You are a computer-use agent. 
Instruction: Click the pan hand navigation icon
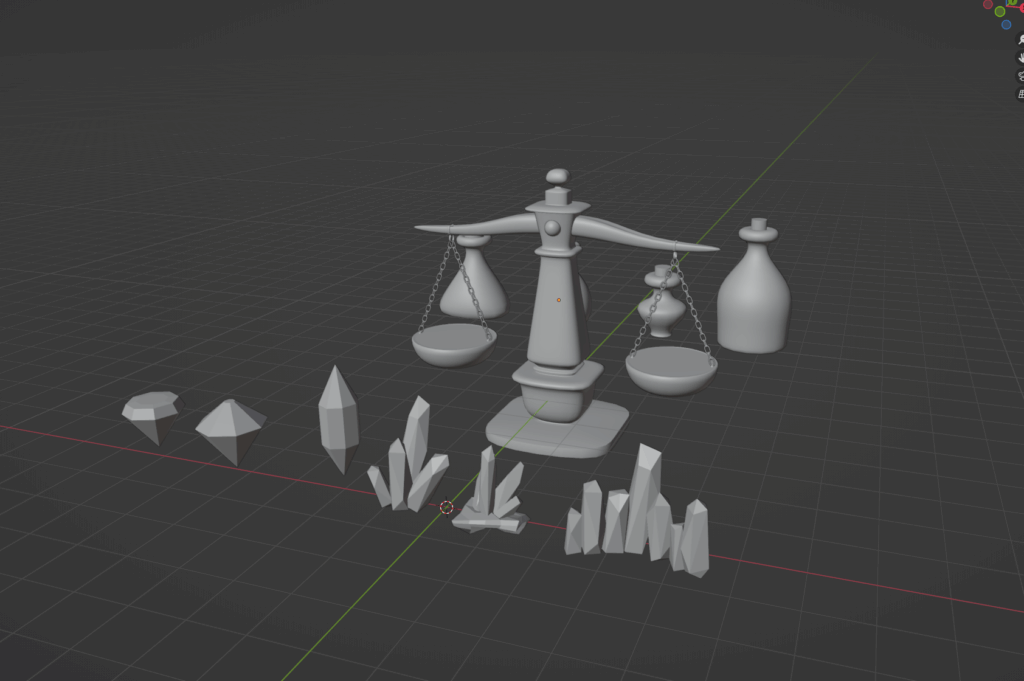coord(1020,57)
